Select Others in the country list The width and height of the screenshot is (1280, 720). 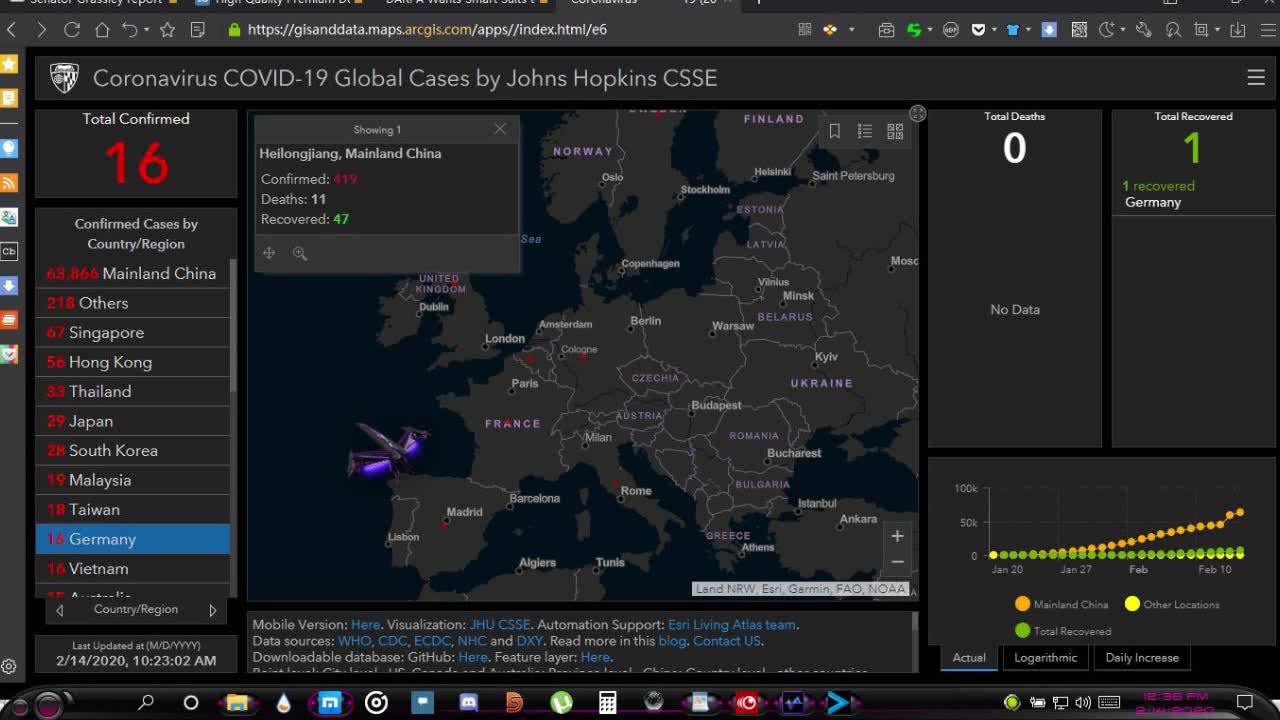(133, 303)
